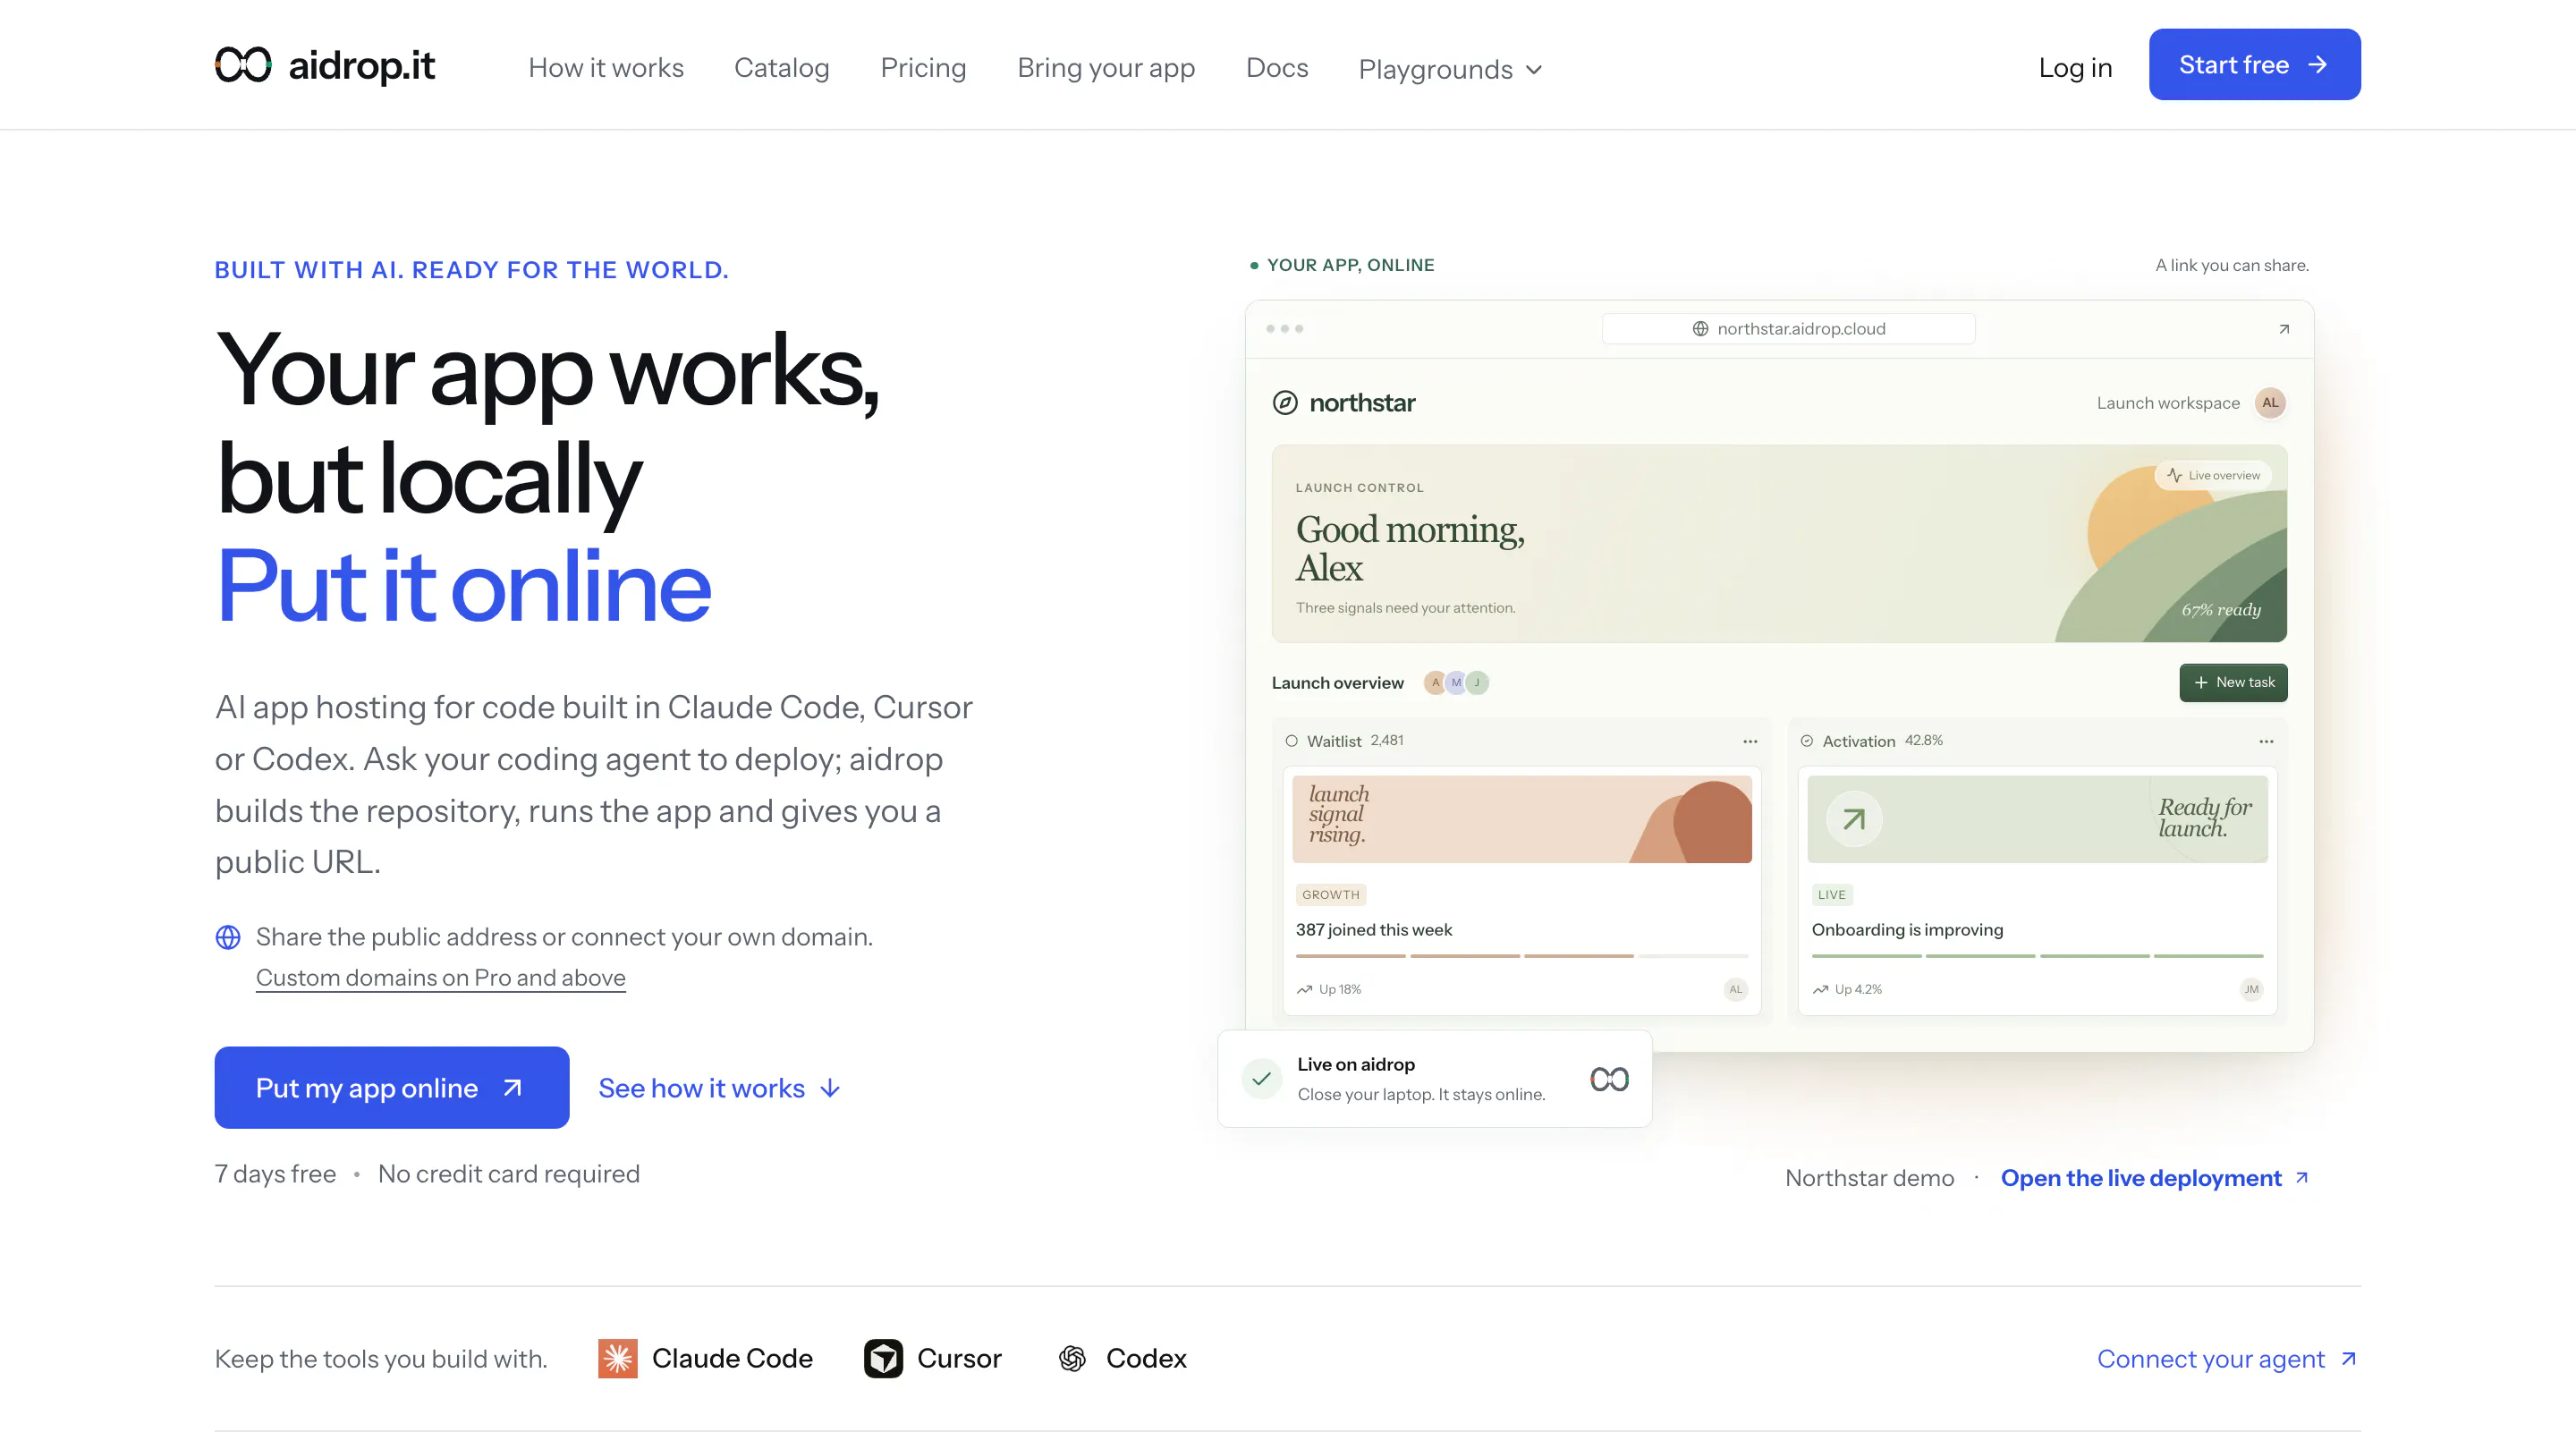Click the Onboarding is improving progress bar
Viewport: 2576px width, 1449px height.
tap(2037, 956)
